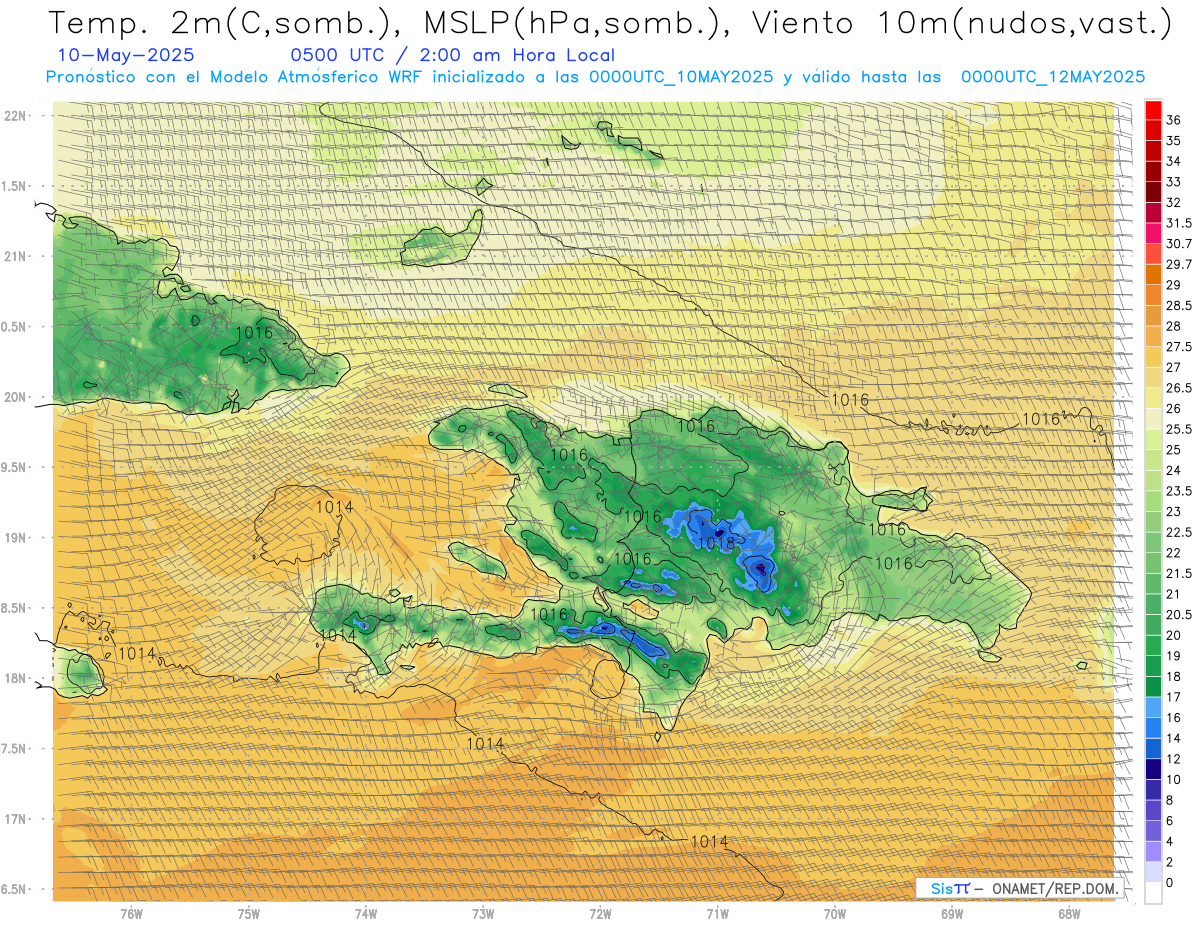Click the legend value '34'
1200x927 pixels.
point(1174,161)
